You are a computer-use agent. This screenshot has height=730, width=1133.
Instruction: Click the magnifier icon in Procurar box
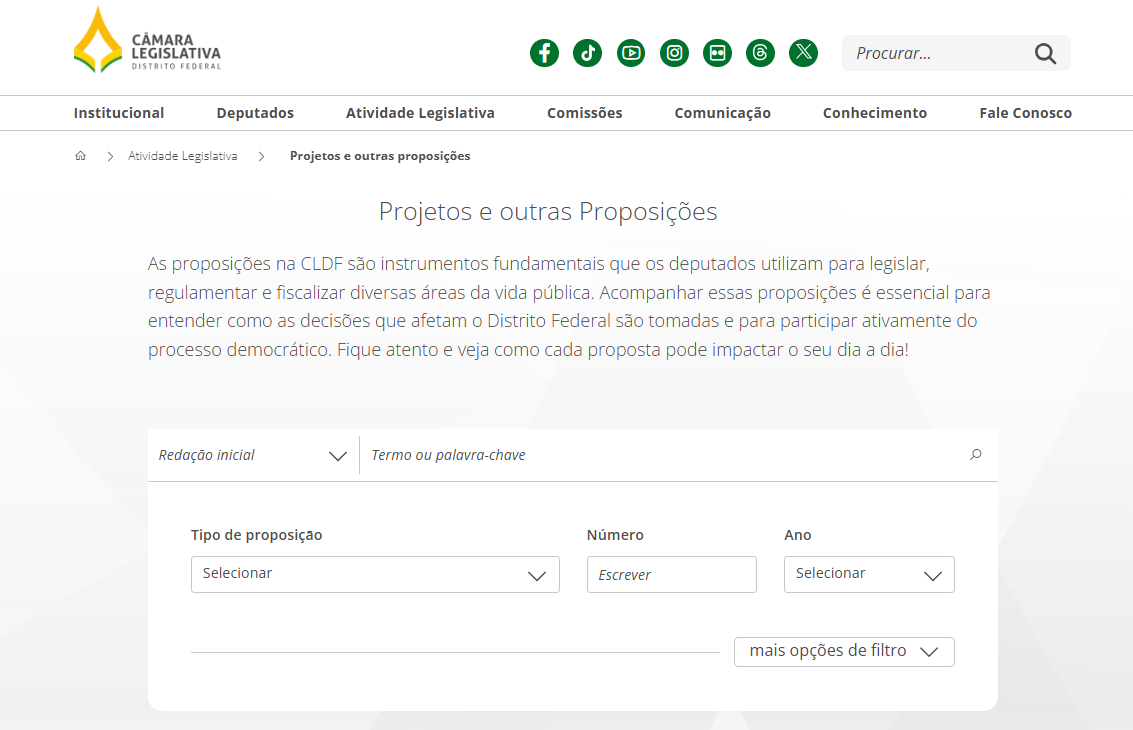1045,54
